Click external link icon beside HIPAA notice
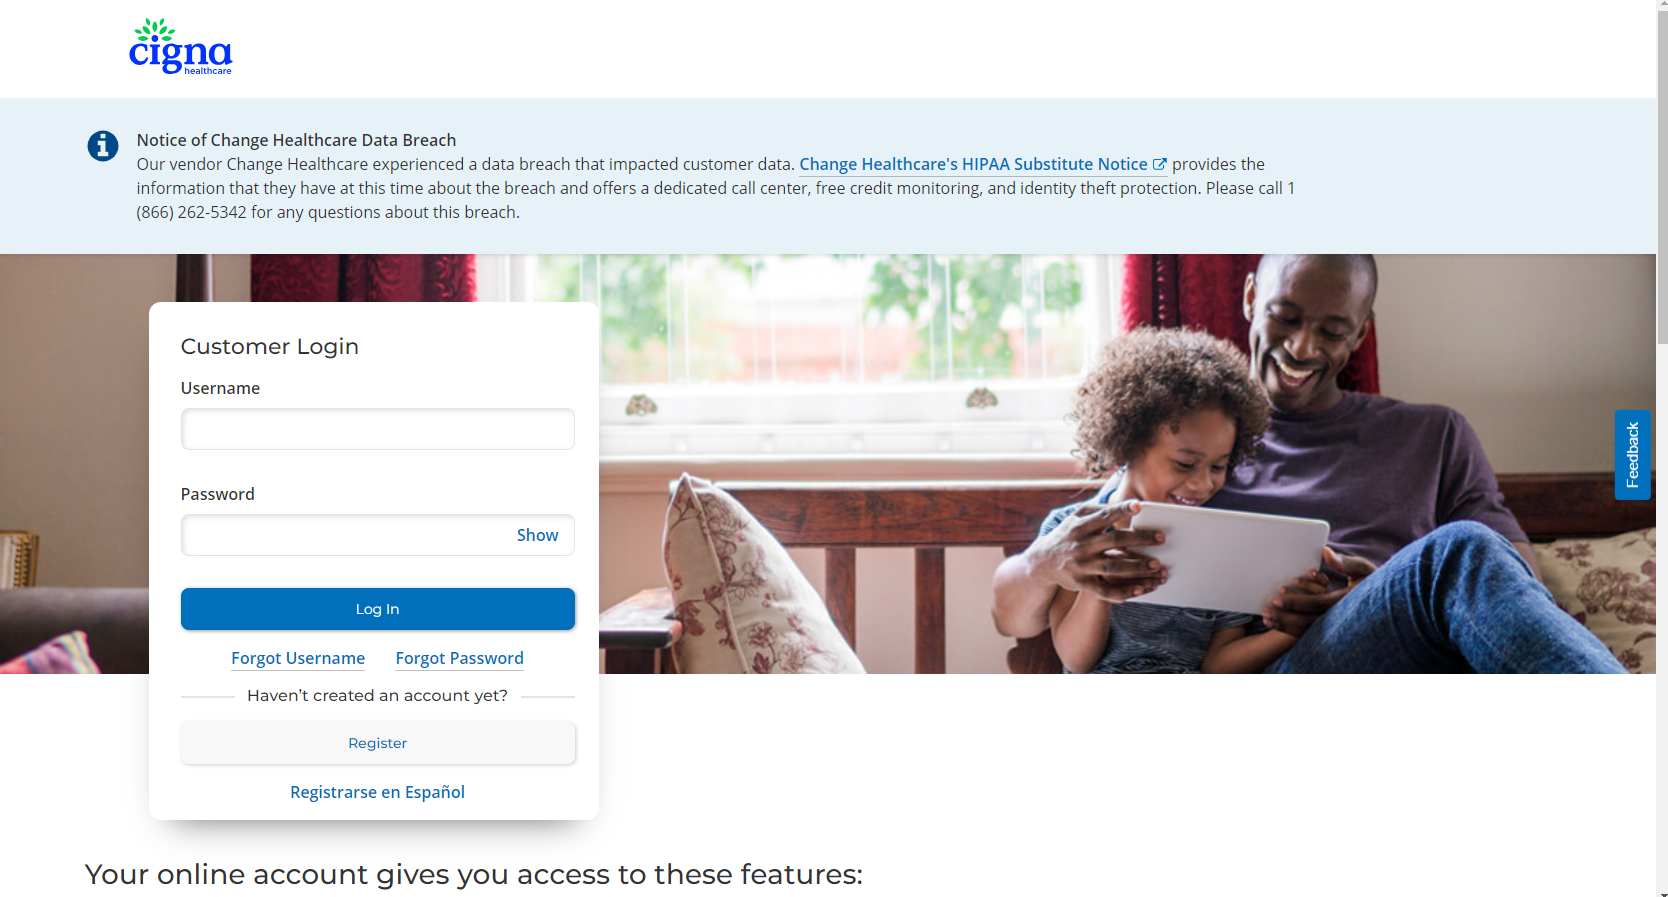This screenshot has height=897, width=1668. pyautogui.click(x=1160, y=164)
